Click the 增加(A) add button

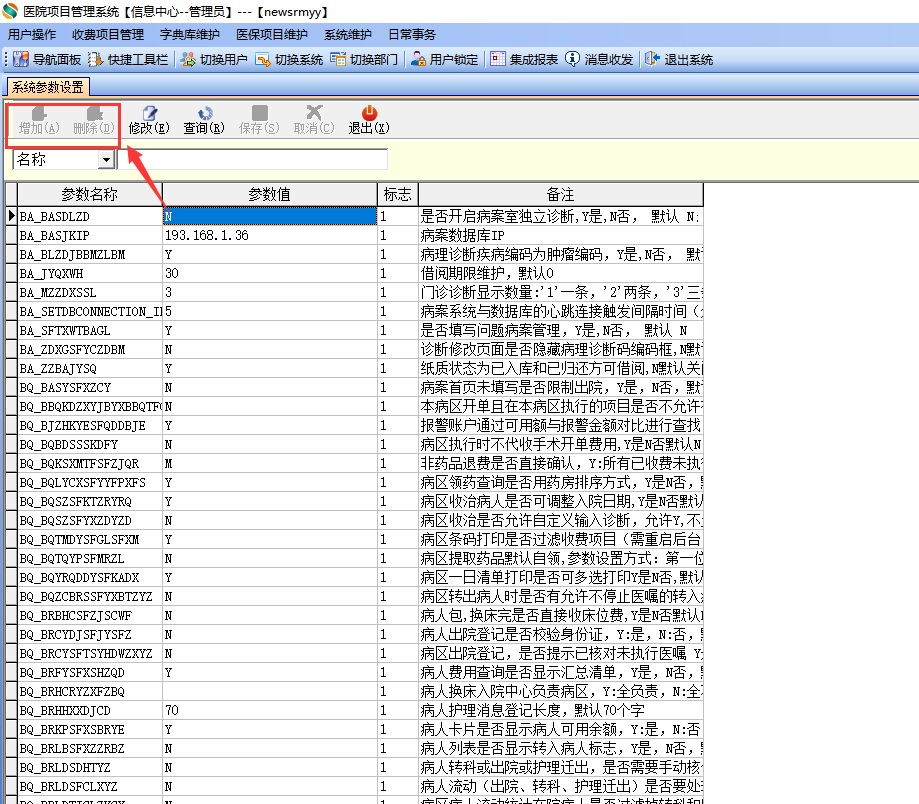(x=39, y=120)
